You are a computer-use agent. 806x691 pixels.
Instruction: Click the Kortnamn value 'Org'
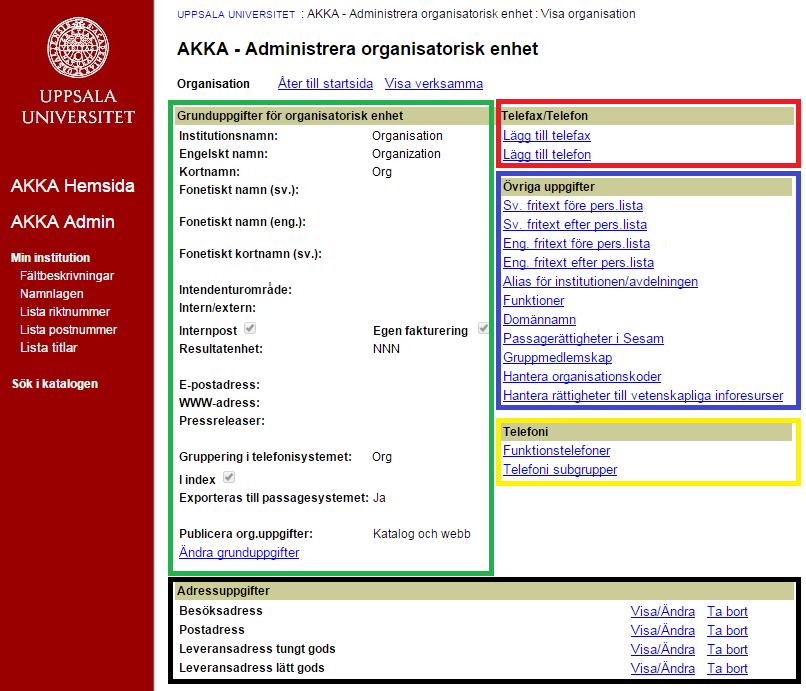382,172
